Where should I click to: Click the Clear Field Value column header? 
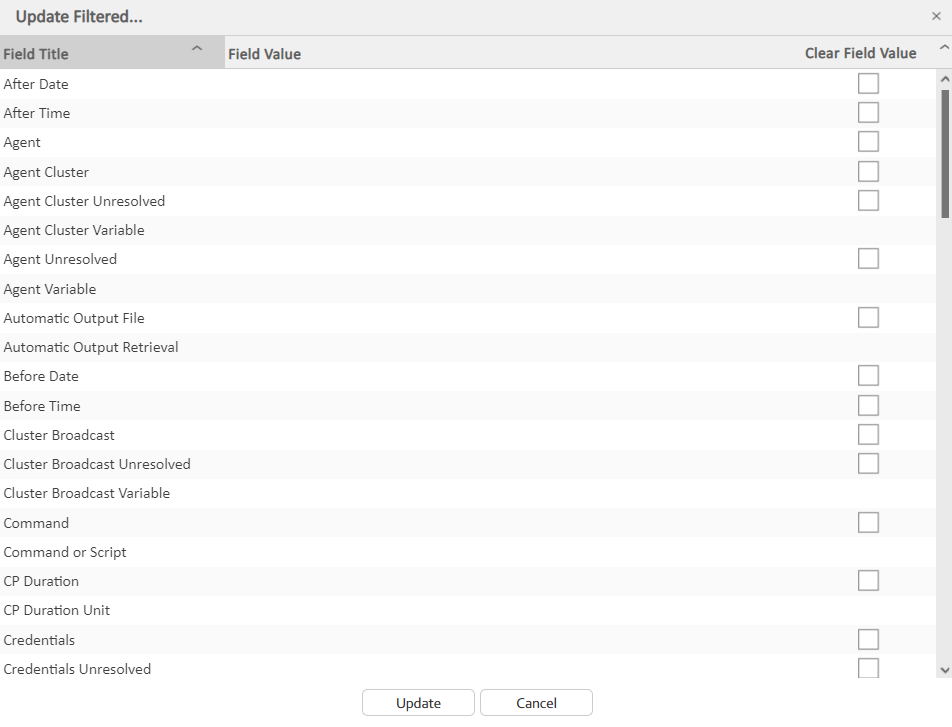coord(860,54)
